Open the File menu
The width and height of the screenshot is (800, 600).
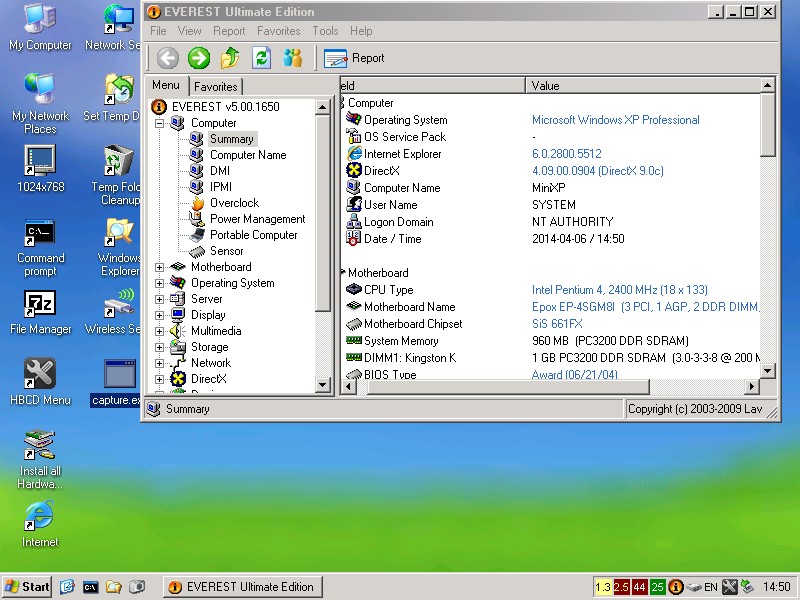tap(158, 31)
